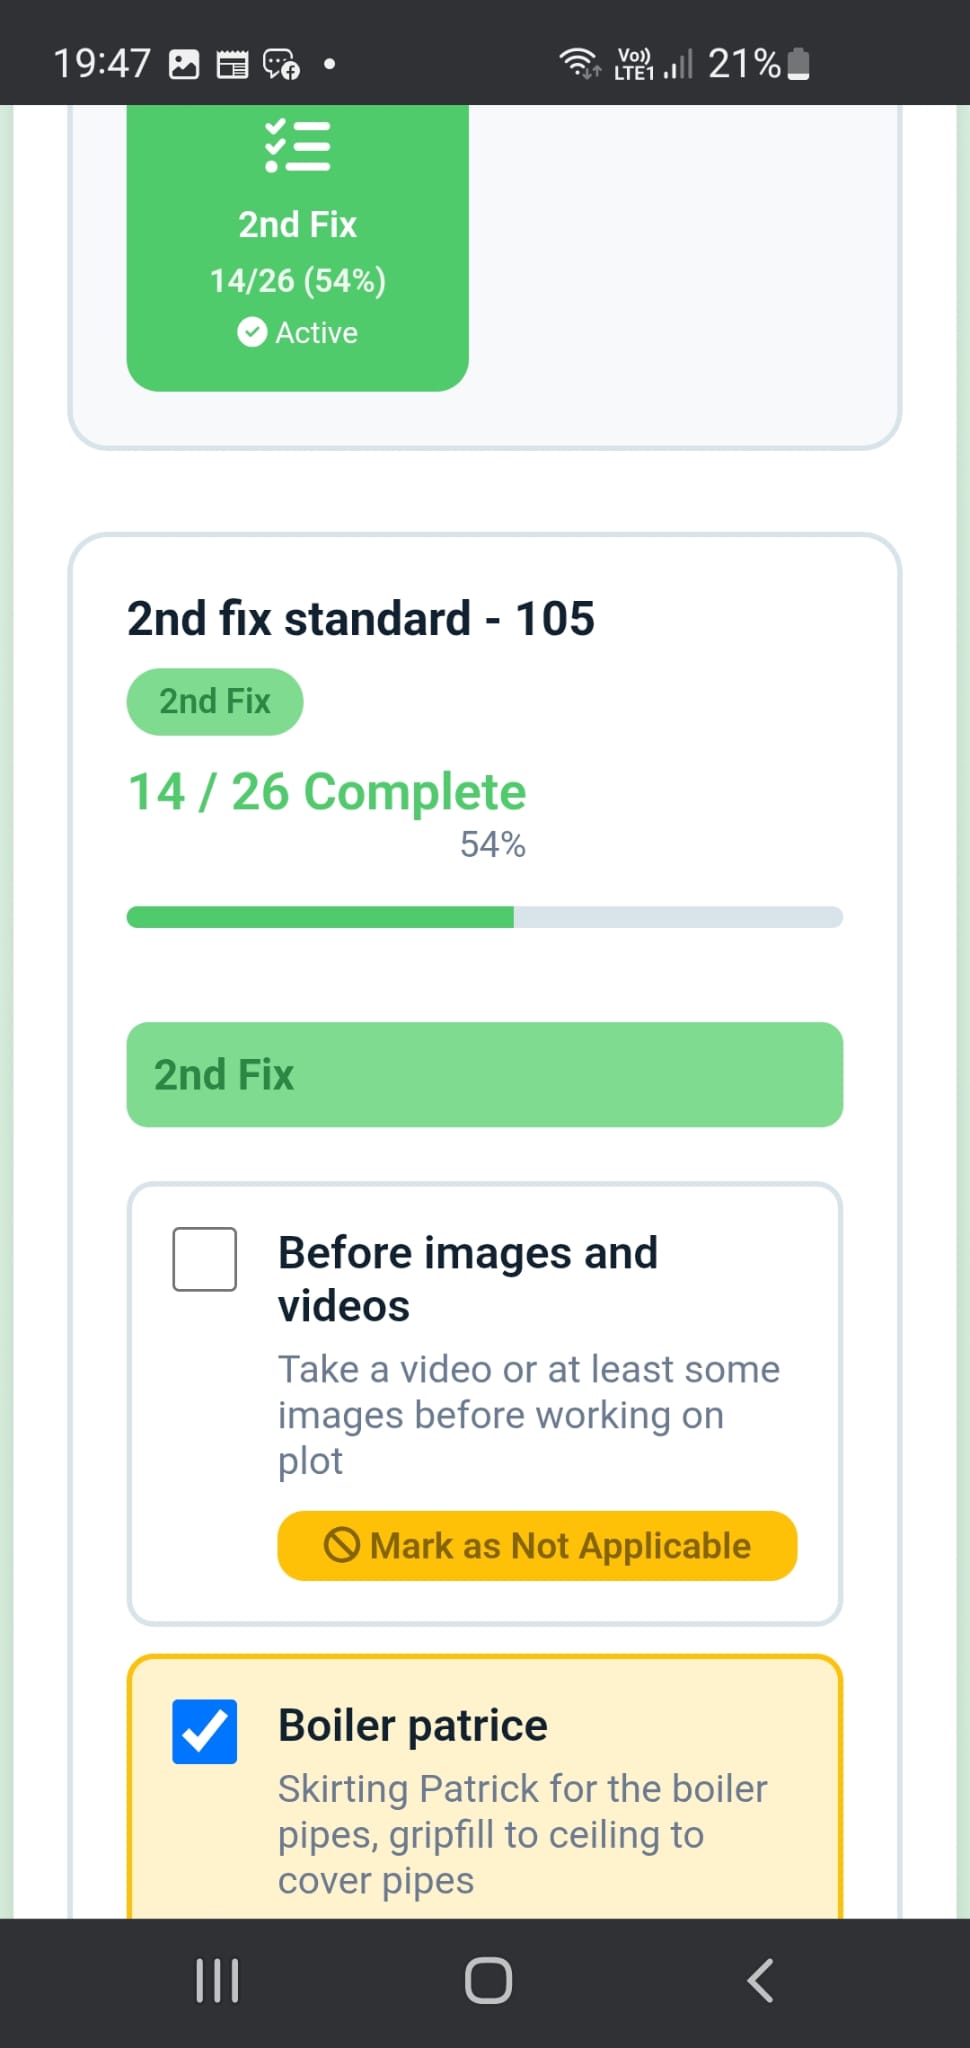Collapse the green 2nd Fix section header
Image resolution: width=970 pixels, height=2048 pixels.
click(484, 1074)
